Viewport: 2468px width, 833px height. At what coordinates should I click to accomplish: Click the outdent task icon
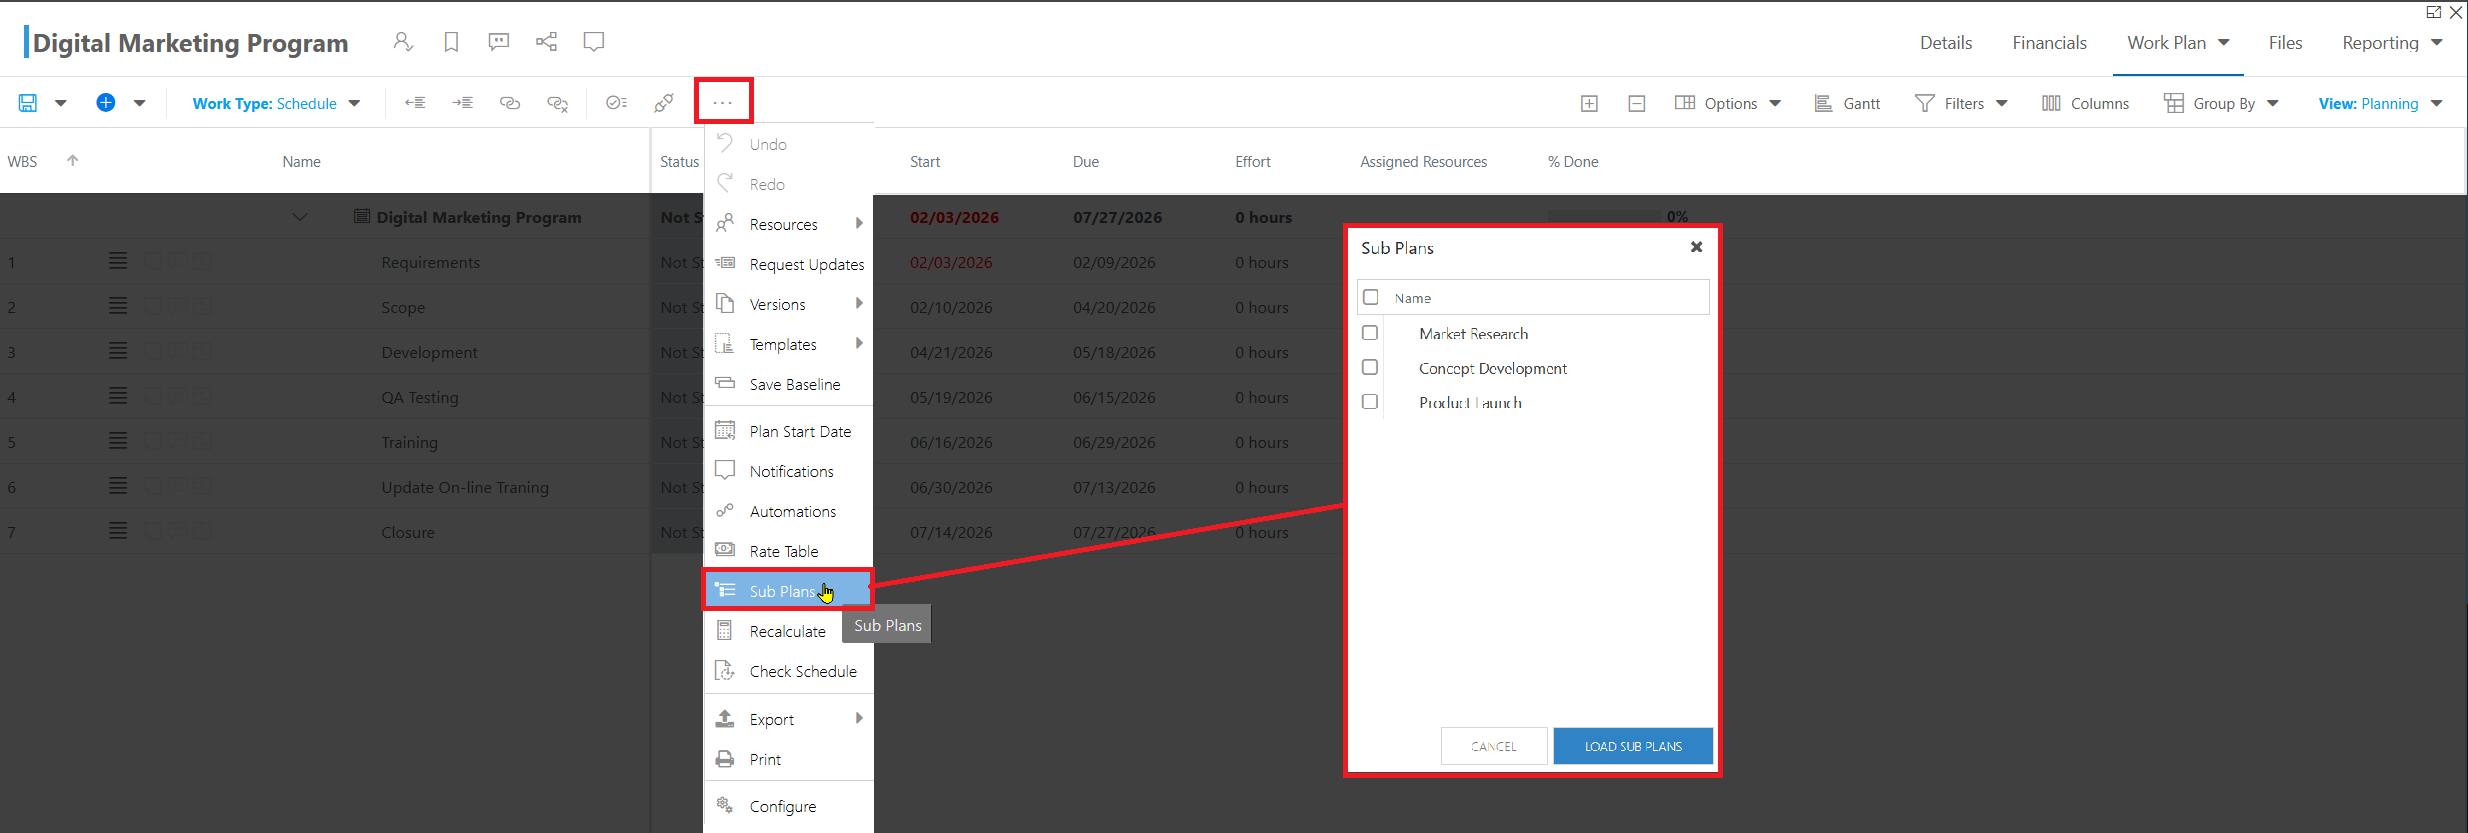coord(415,103)
